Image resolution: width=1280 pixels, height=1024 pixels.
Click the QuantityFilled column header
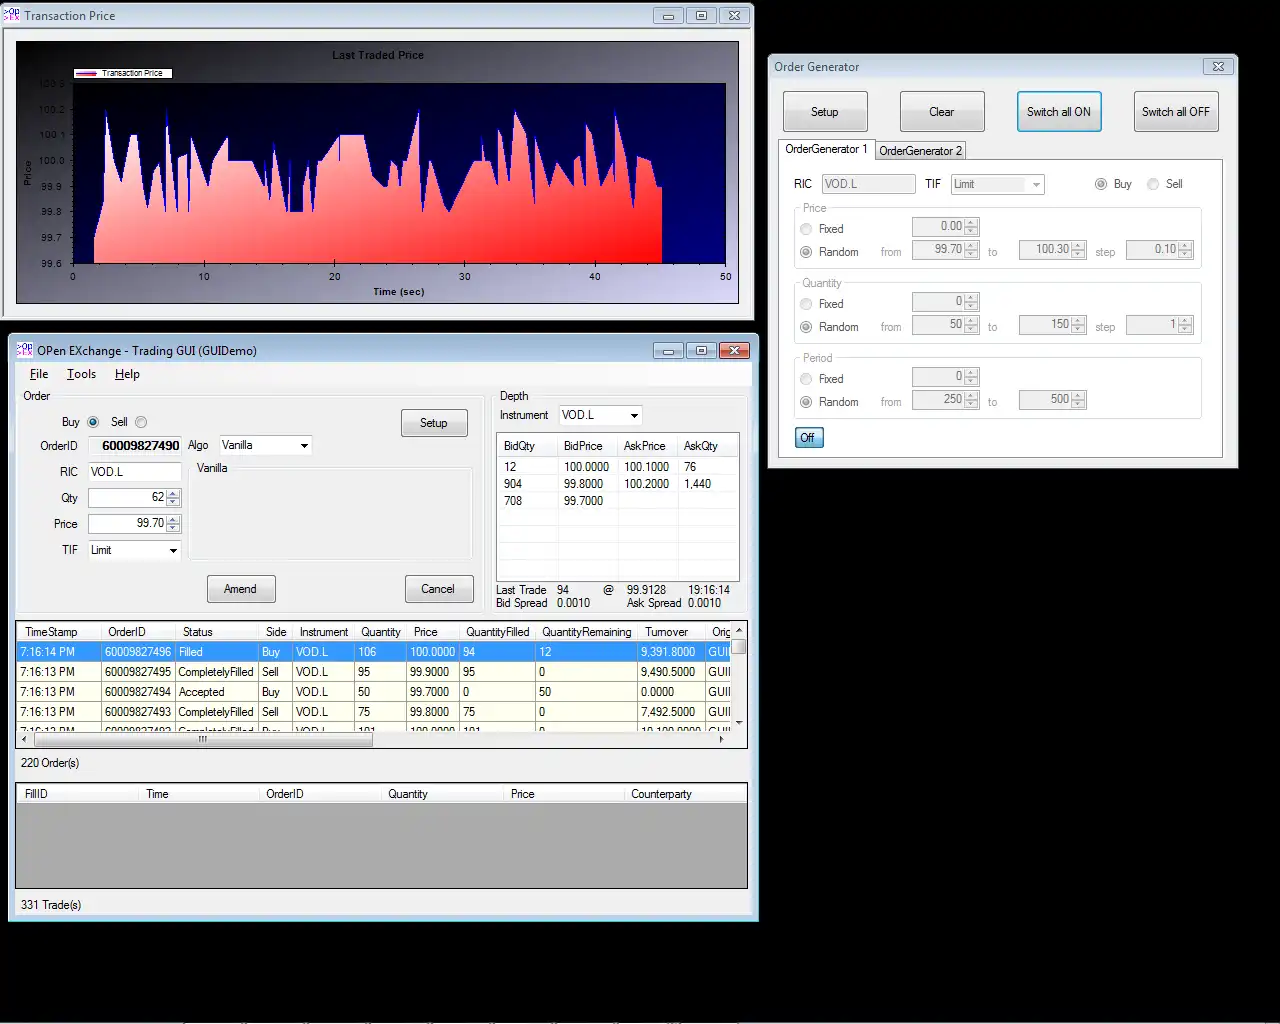click(497, 632)
